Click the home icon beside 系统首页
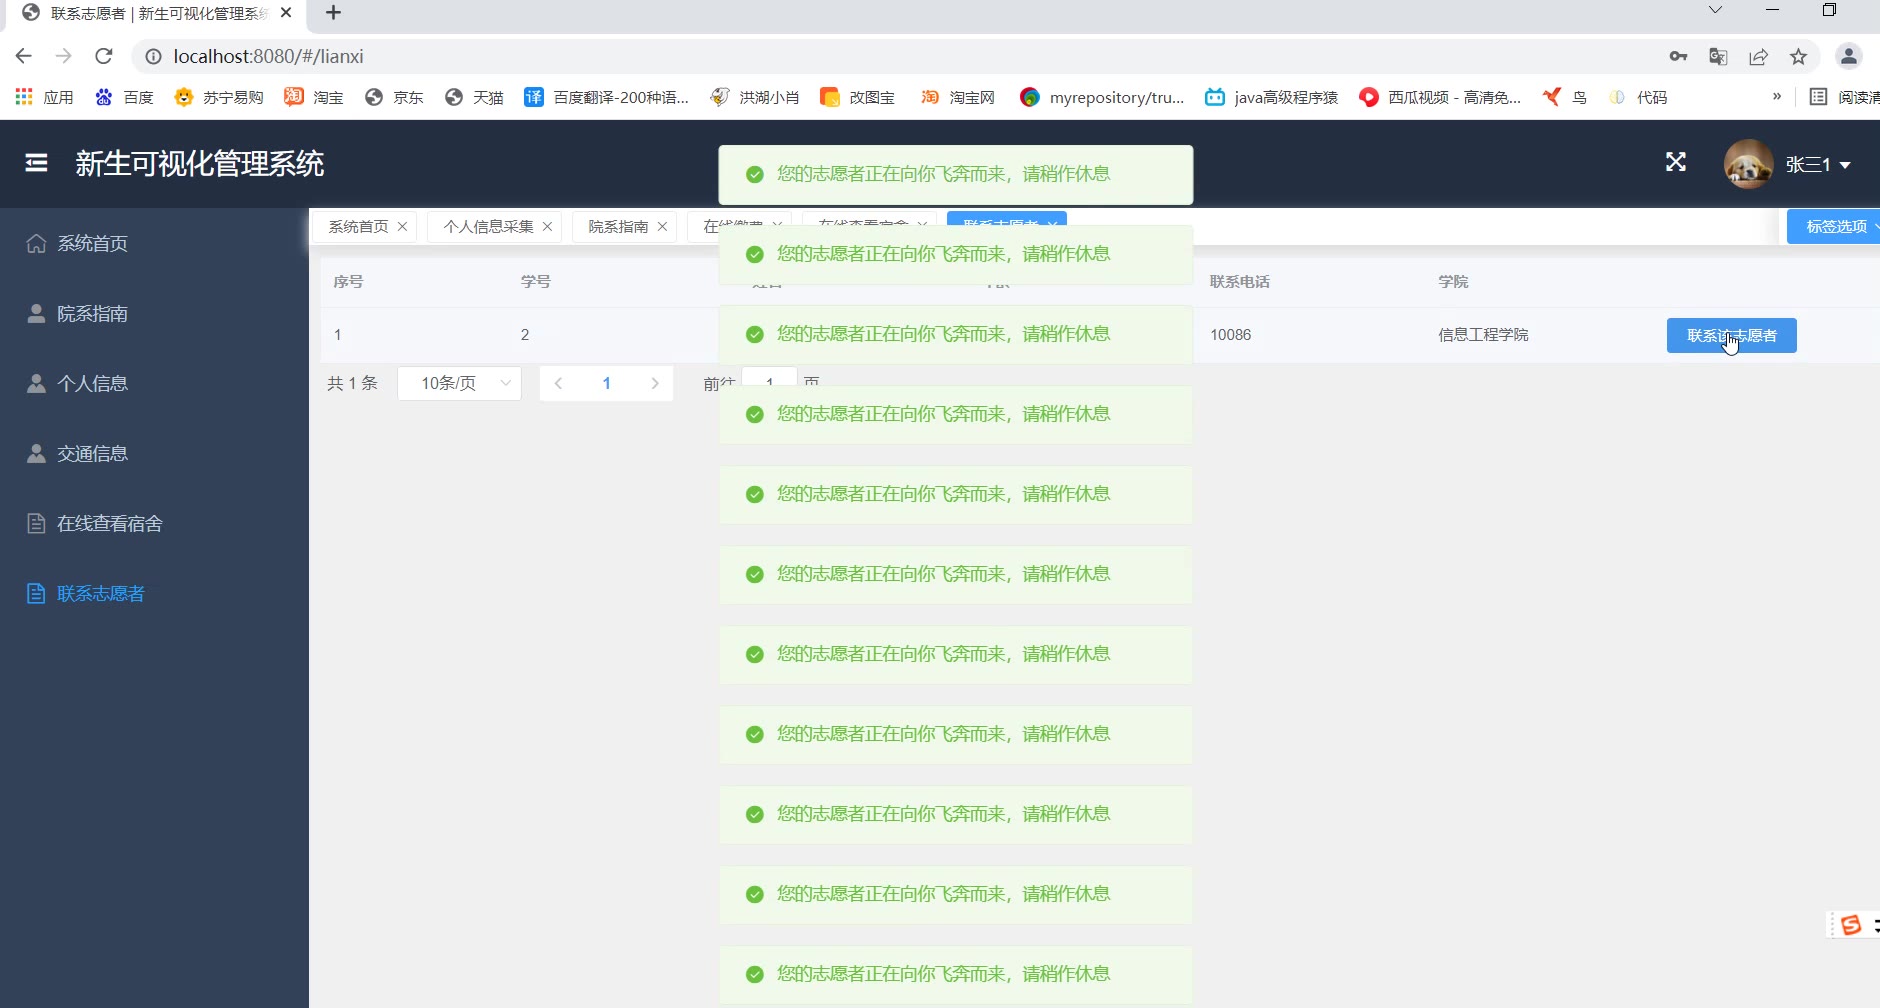Viewport: 1880px width, 1008px height. click(36, 243)
